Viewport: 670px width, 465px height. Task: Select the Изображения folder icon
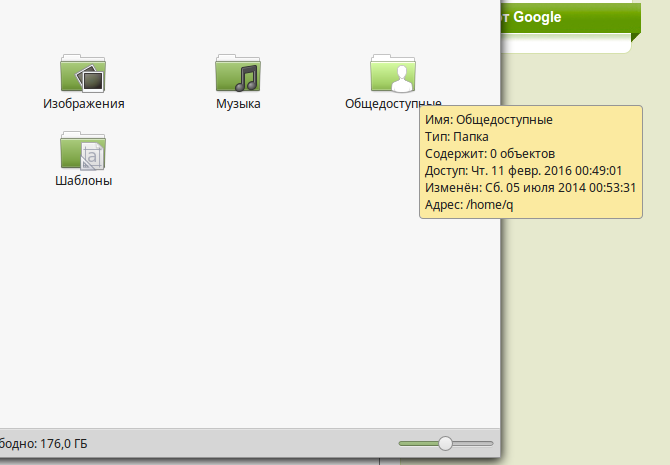(x=84, y=73)
